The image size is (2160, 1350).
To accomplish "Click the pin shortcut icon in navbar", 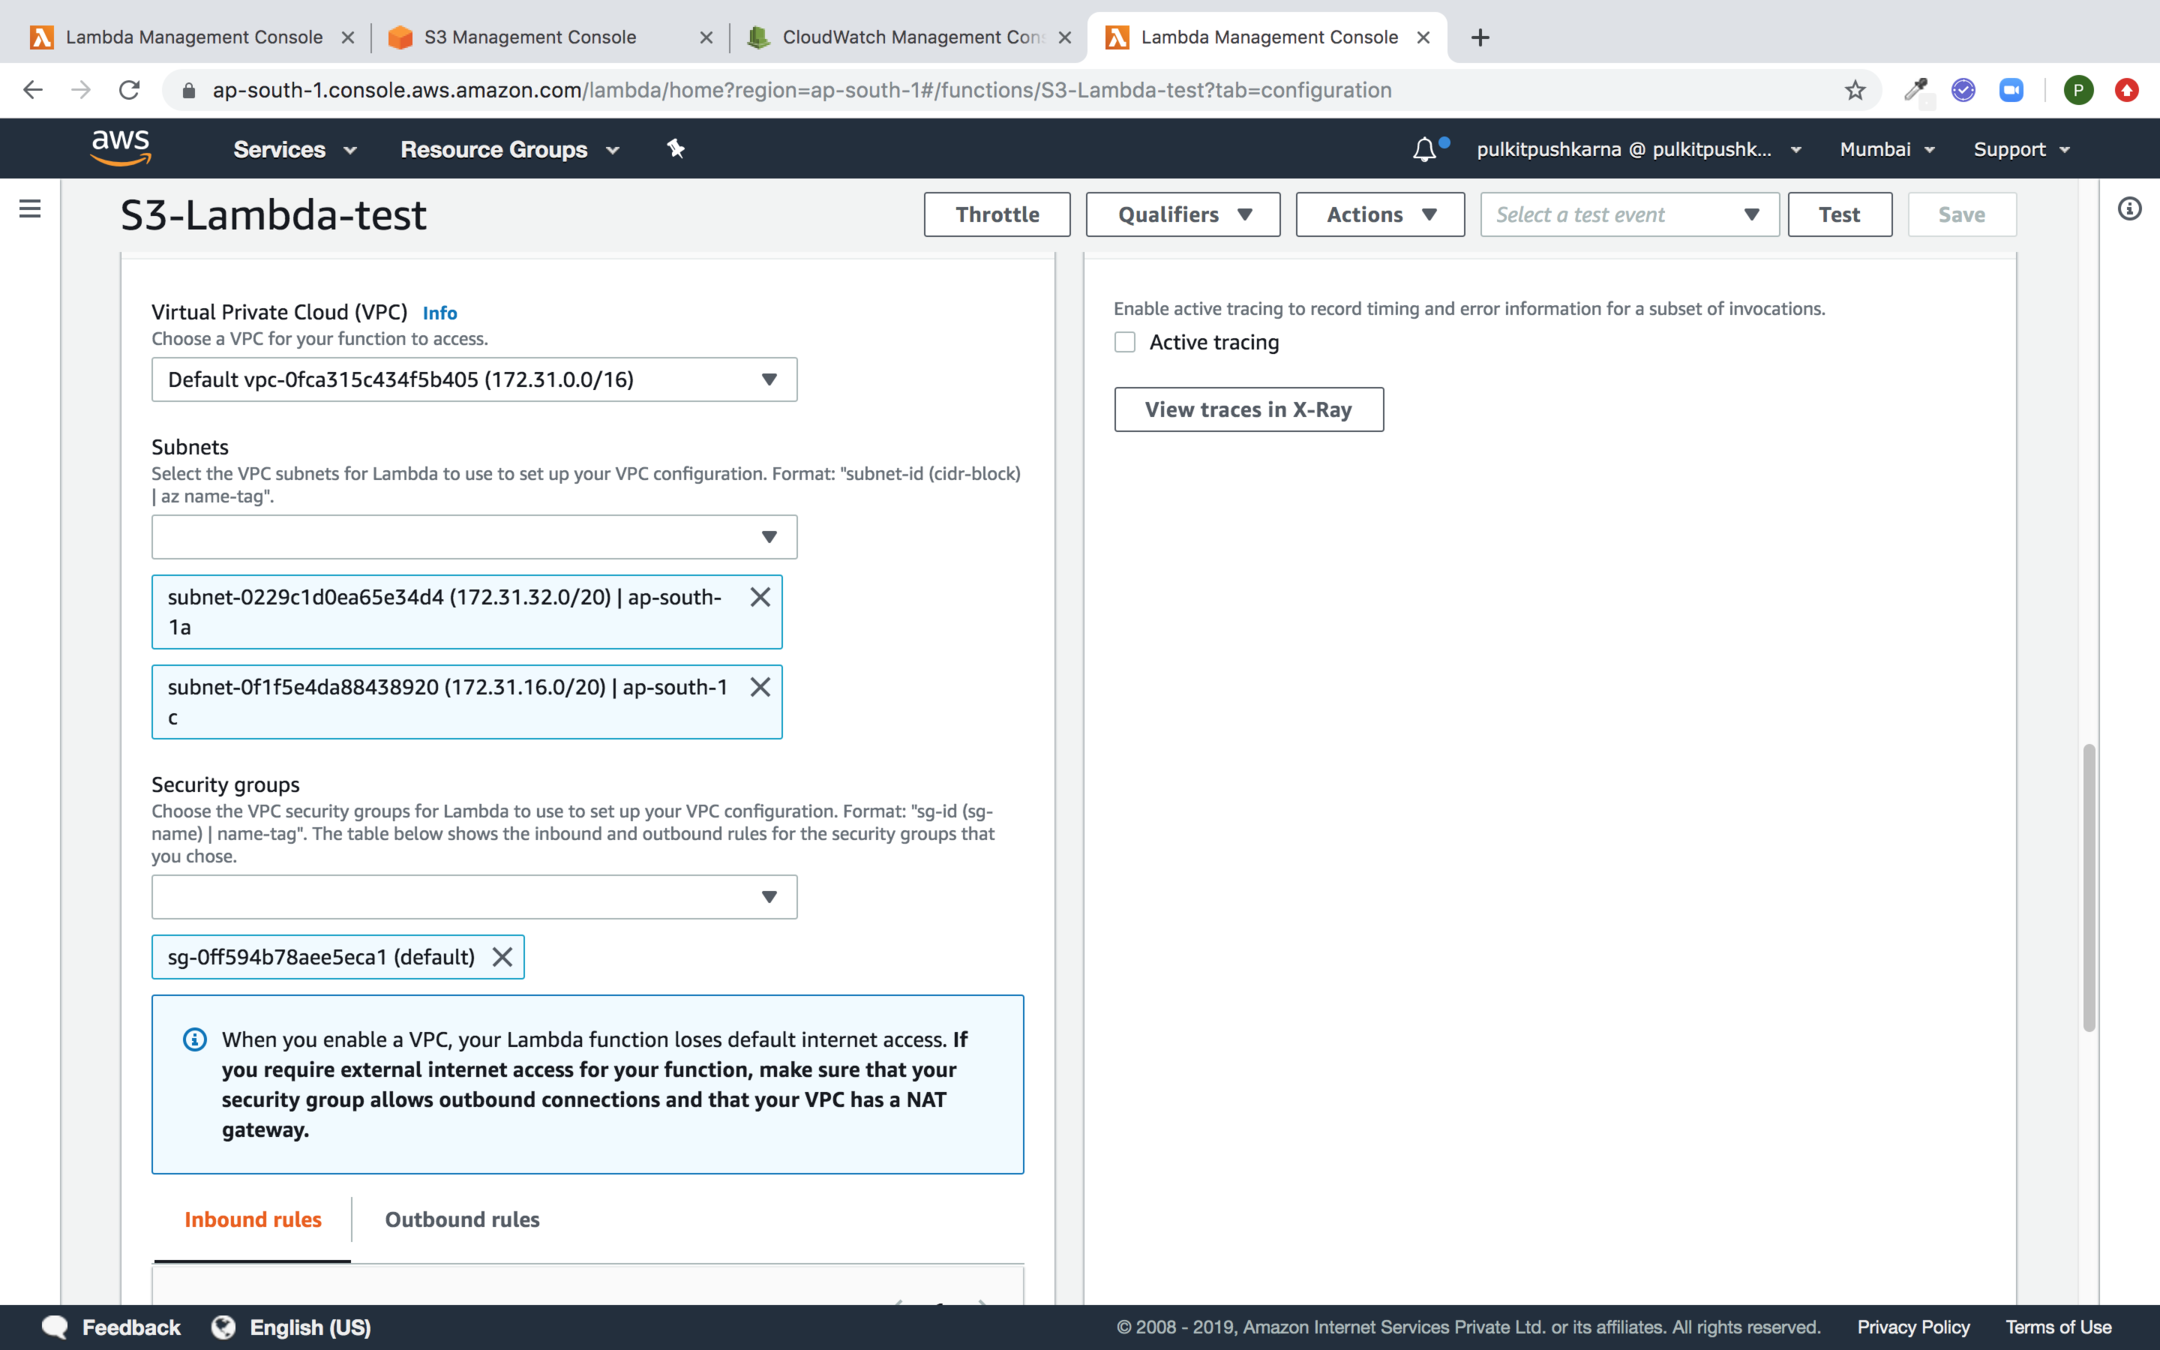I will 676,149.
